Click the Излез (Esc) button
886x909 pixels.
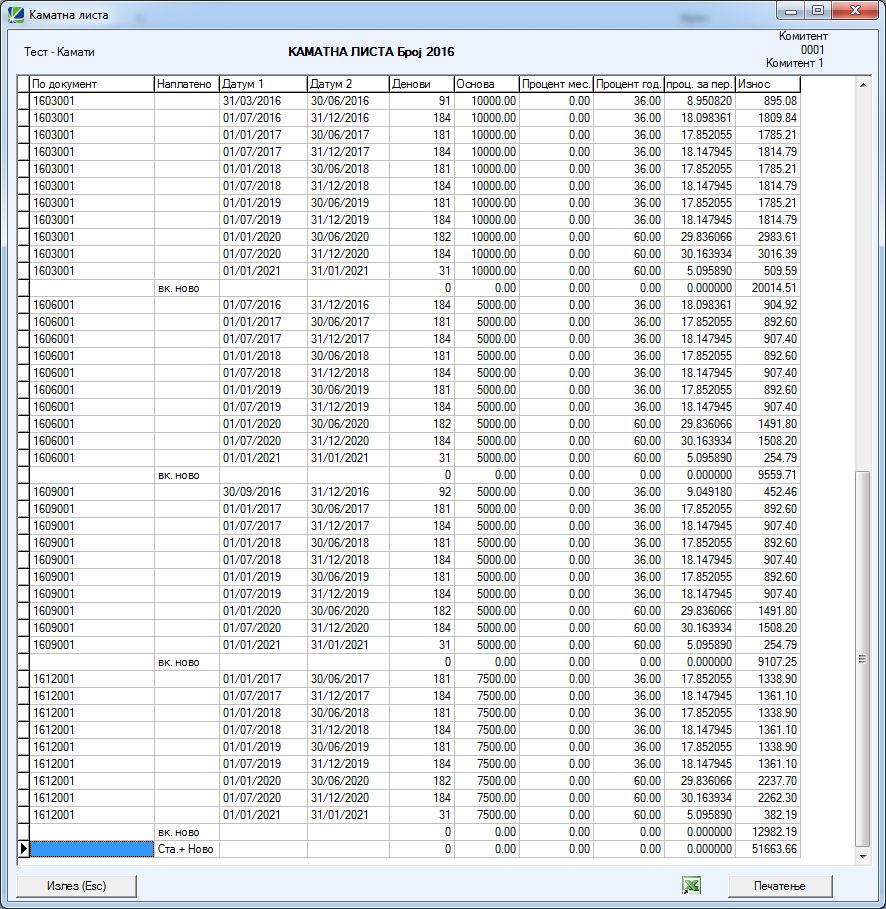click(77, 886)
